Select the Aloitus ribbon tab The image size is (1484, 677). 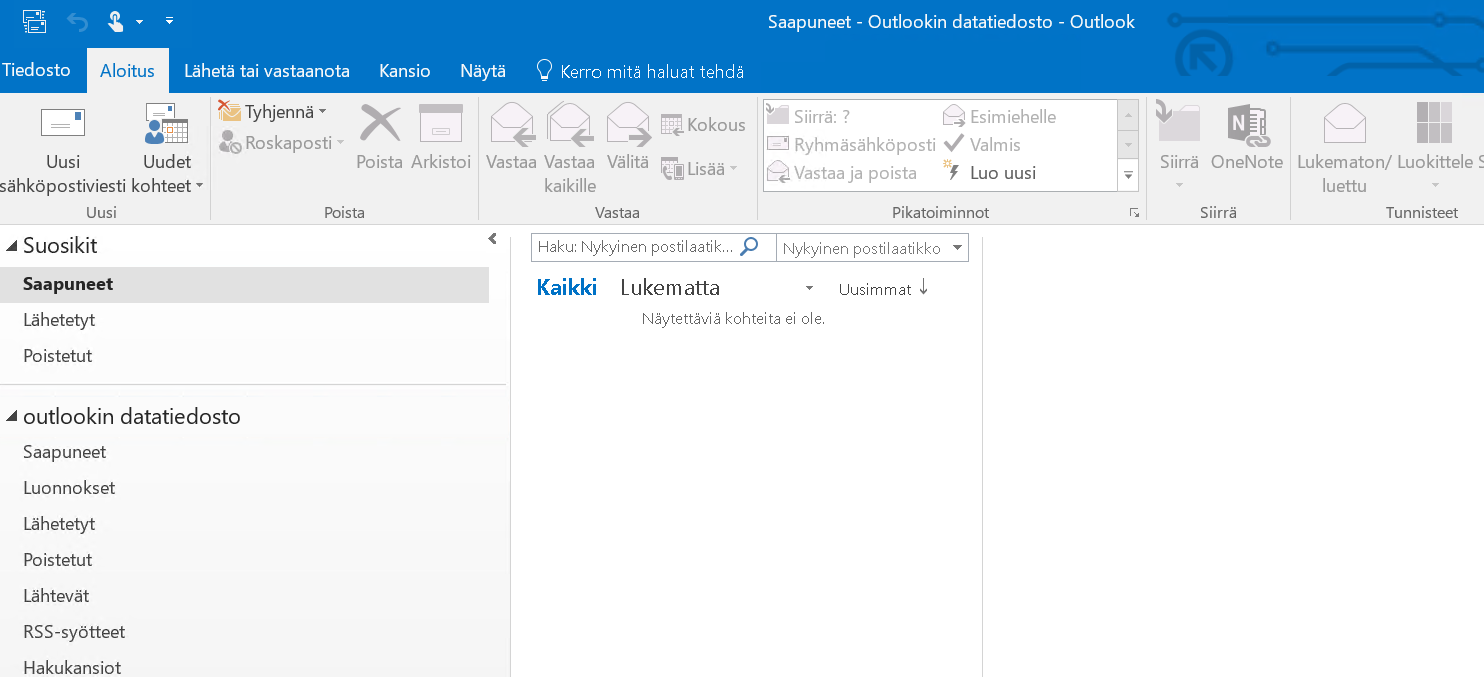(128, 71)
